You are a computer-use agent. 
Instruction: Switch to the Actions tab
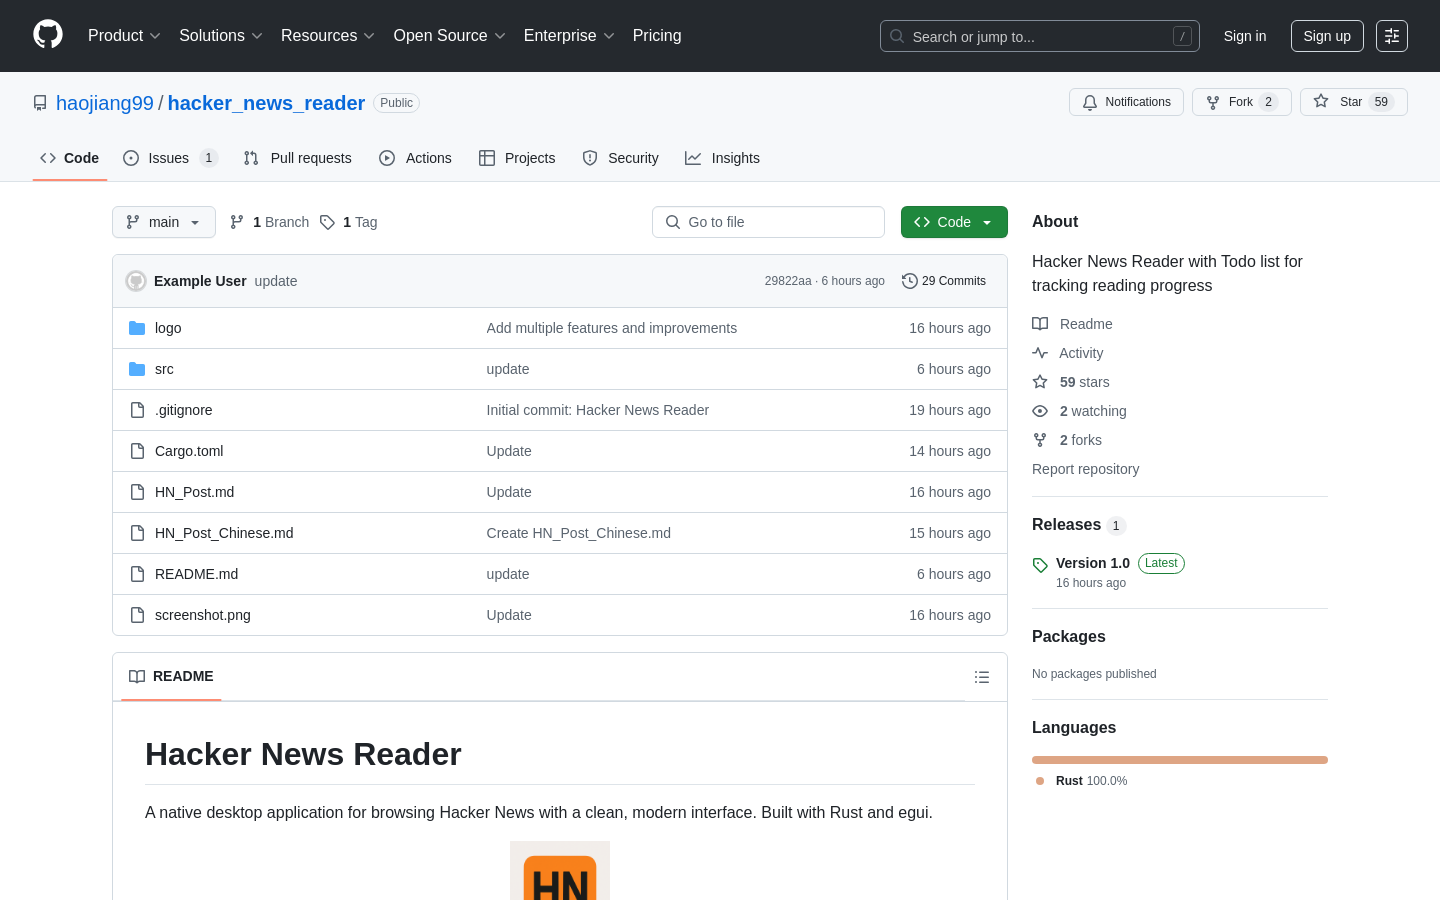(x=416, y=158)
